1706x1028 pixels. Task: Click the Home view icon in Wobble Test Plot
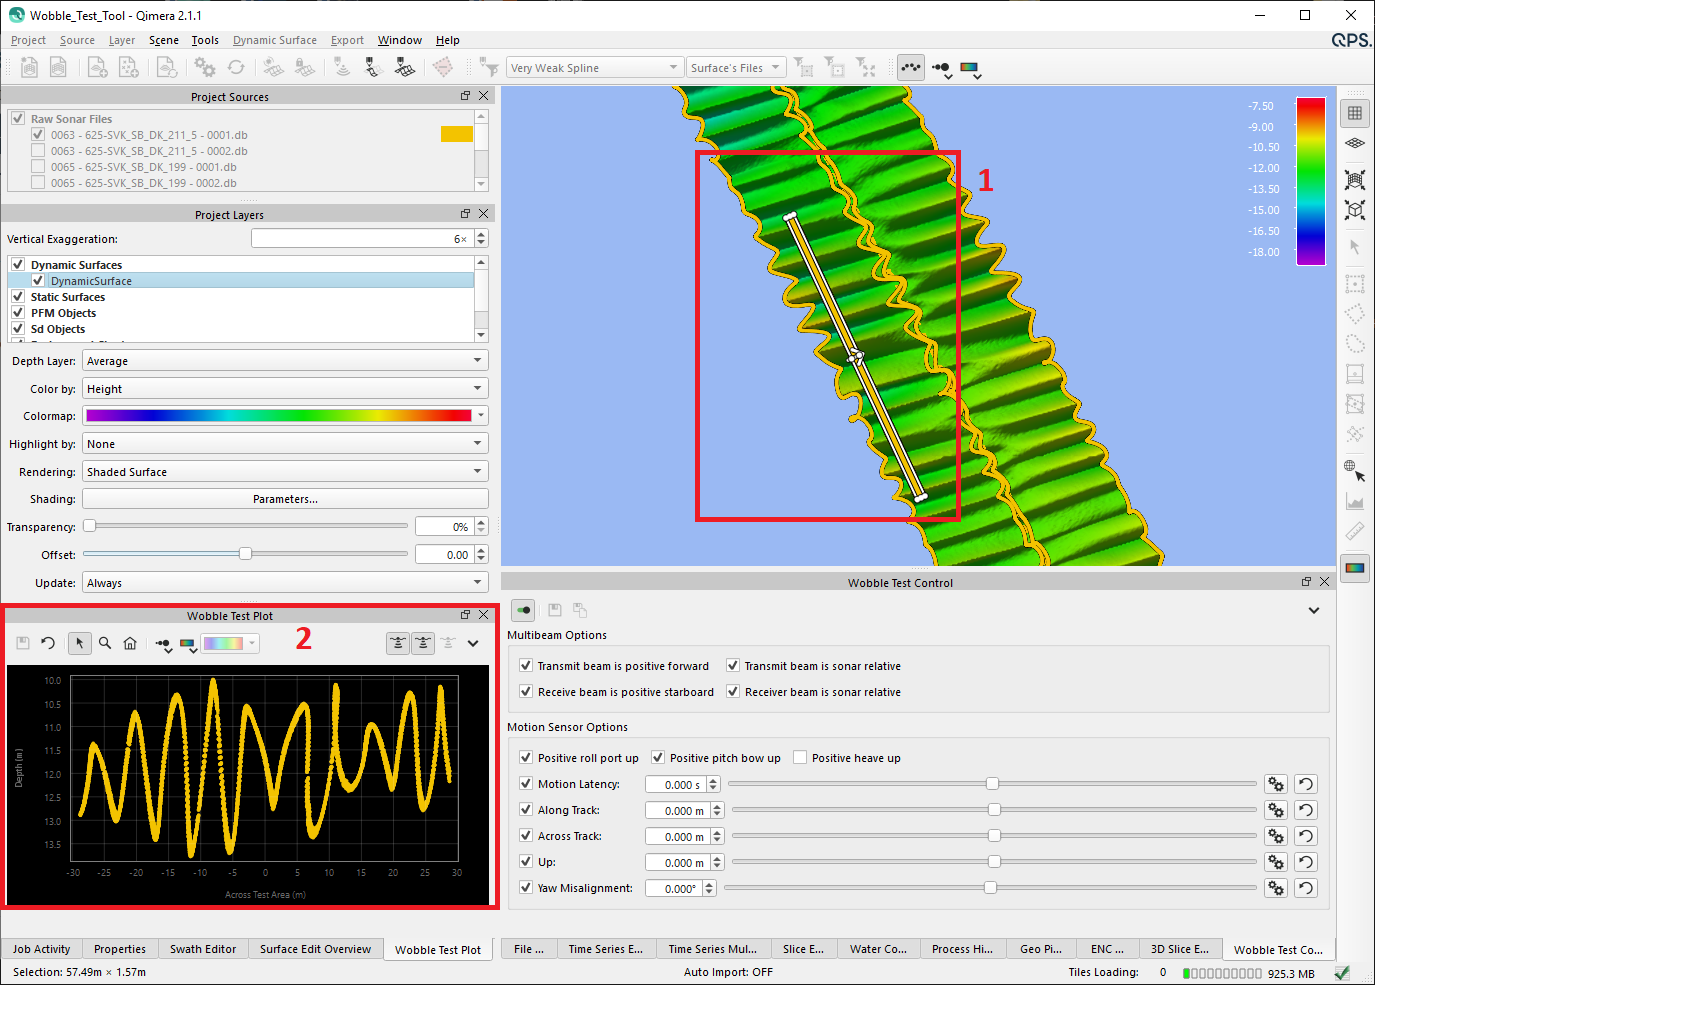coord(130,643)
